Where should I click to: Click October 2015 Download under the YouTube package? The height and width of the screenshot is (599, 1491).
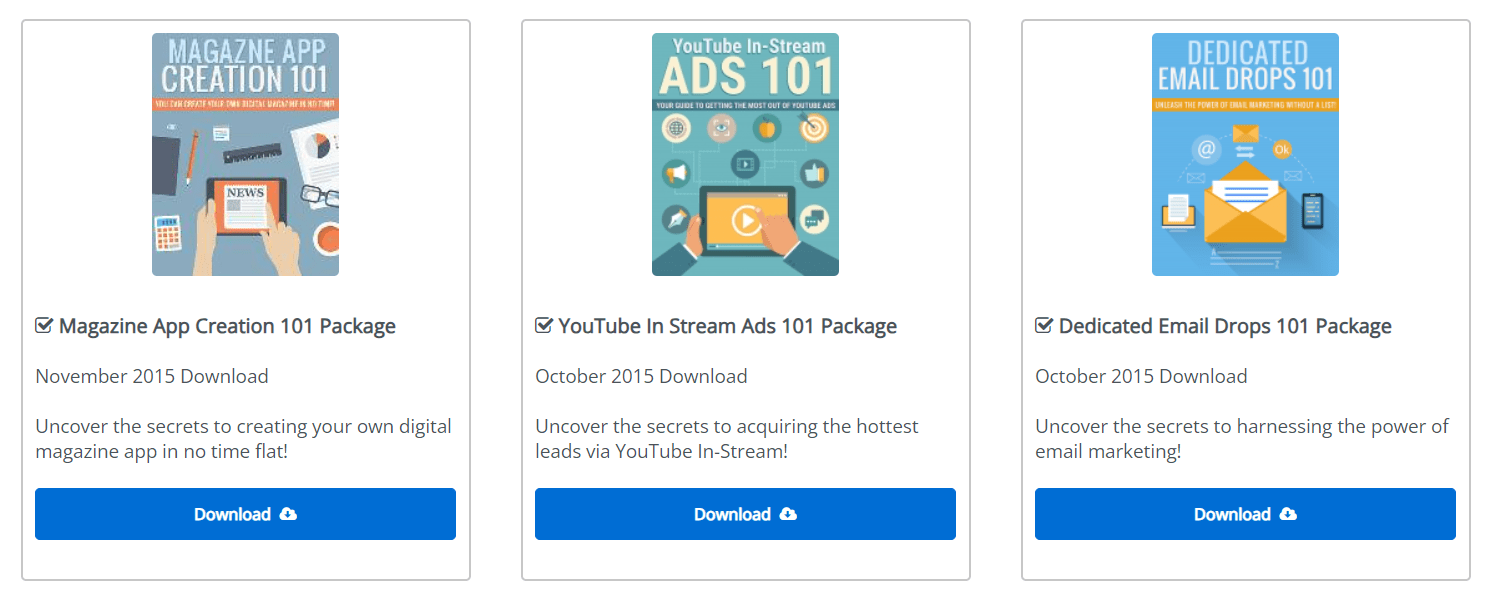(641, 376)
